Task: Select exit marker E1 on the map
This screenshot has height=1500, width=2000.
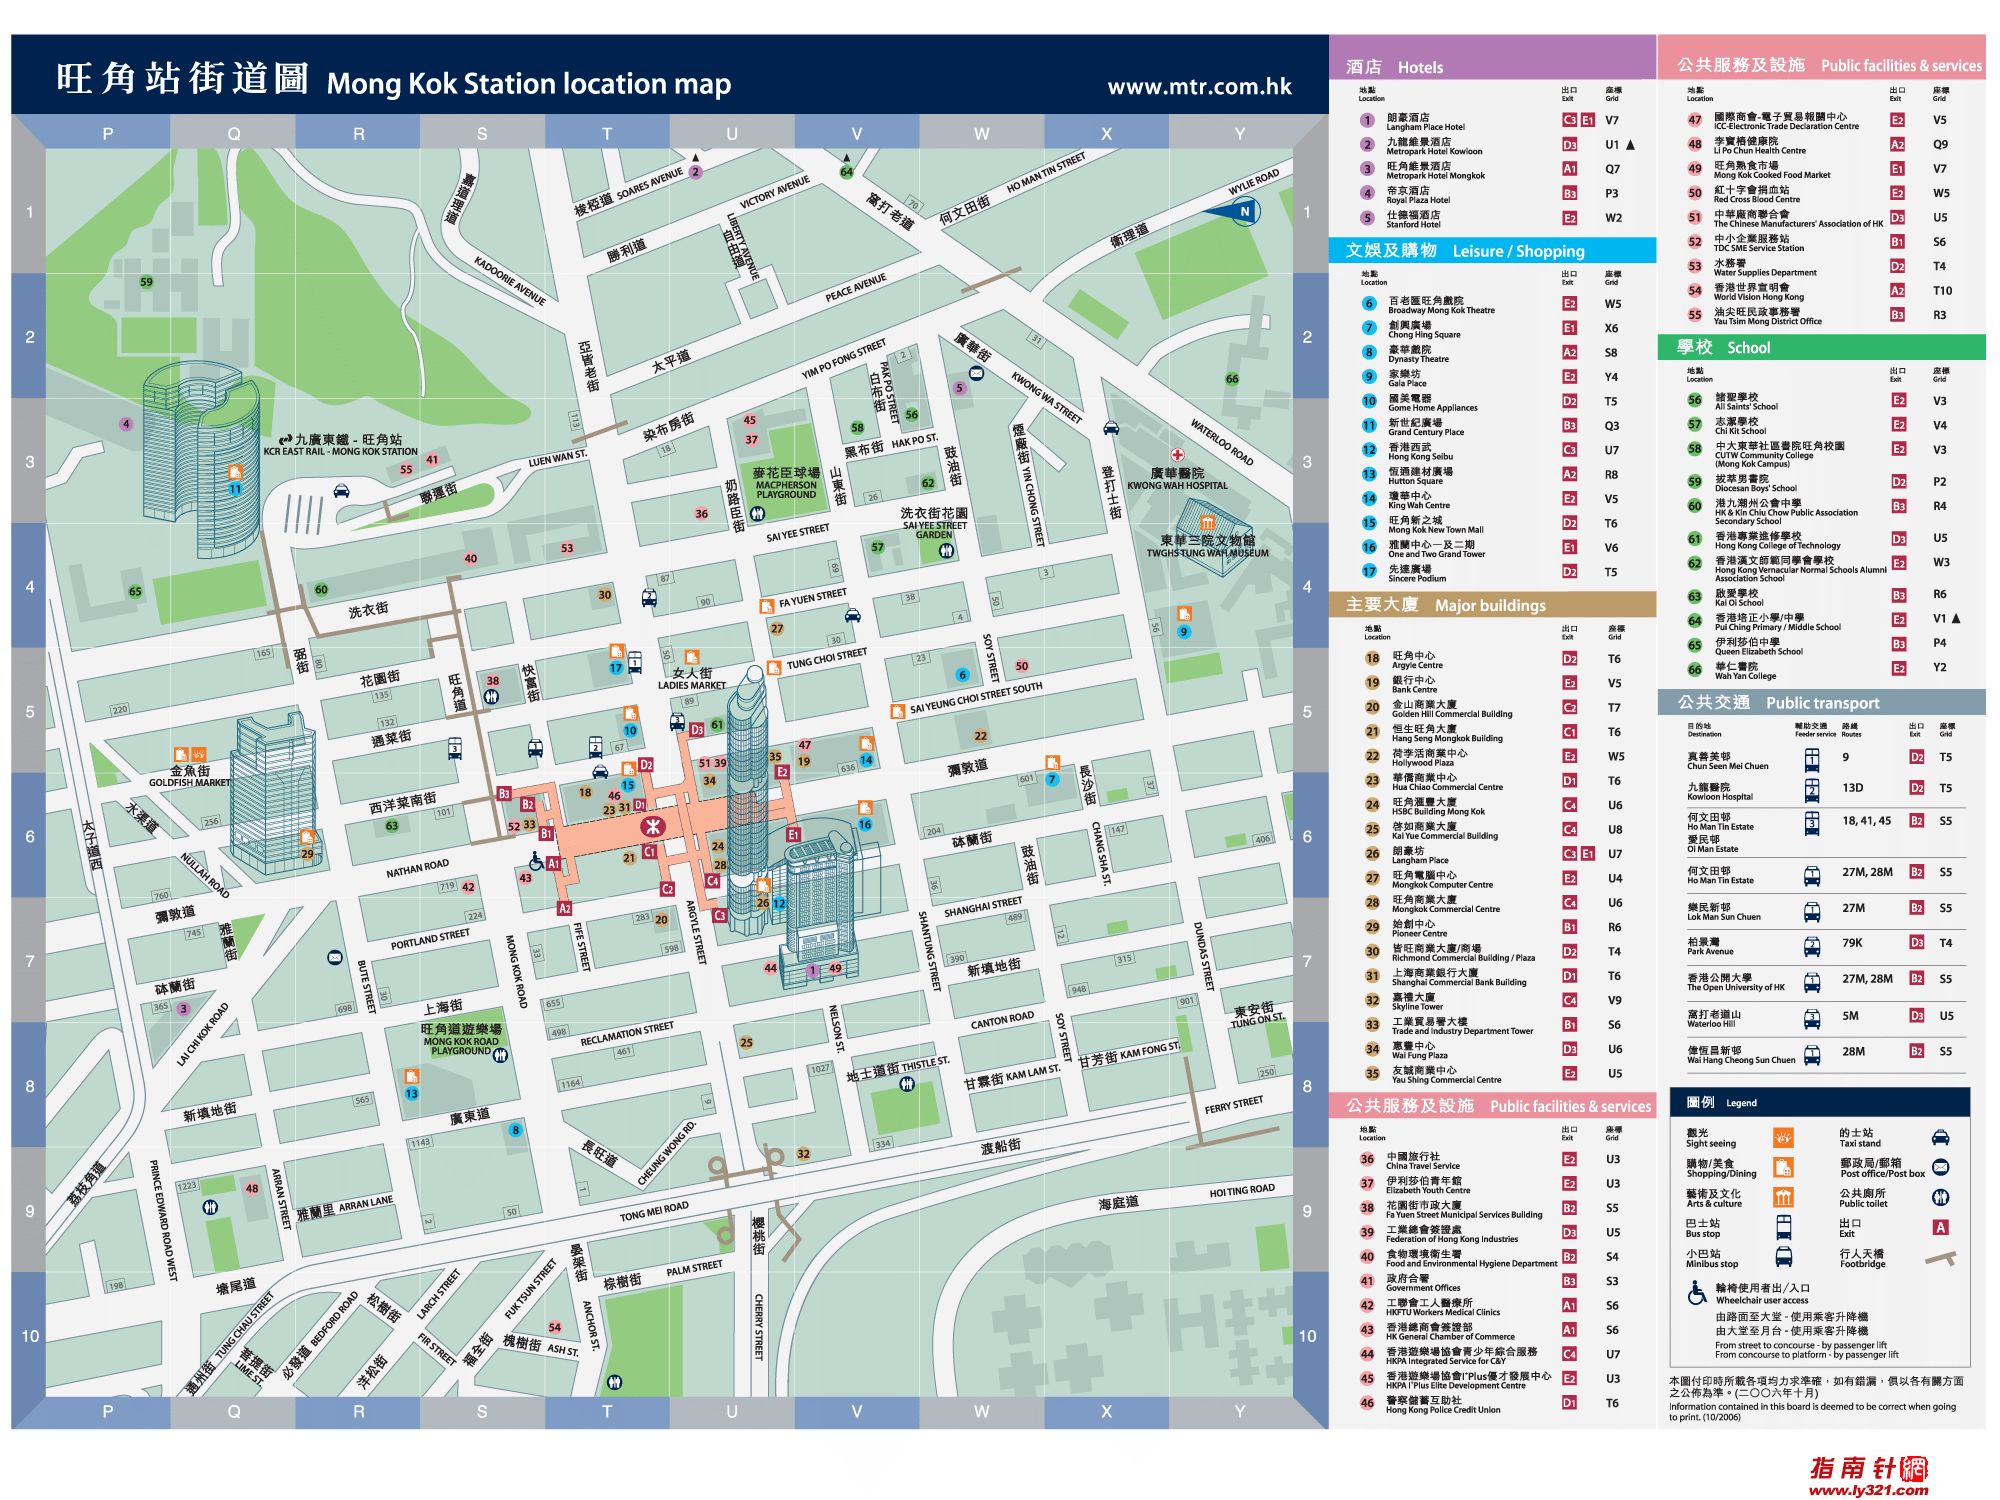Action: point(793,834)
